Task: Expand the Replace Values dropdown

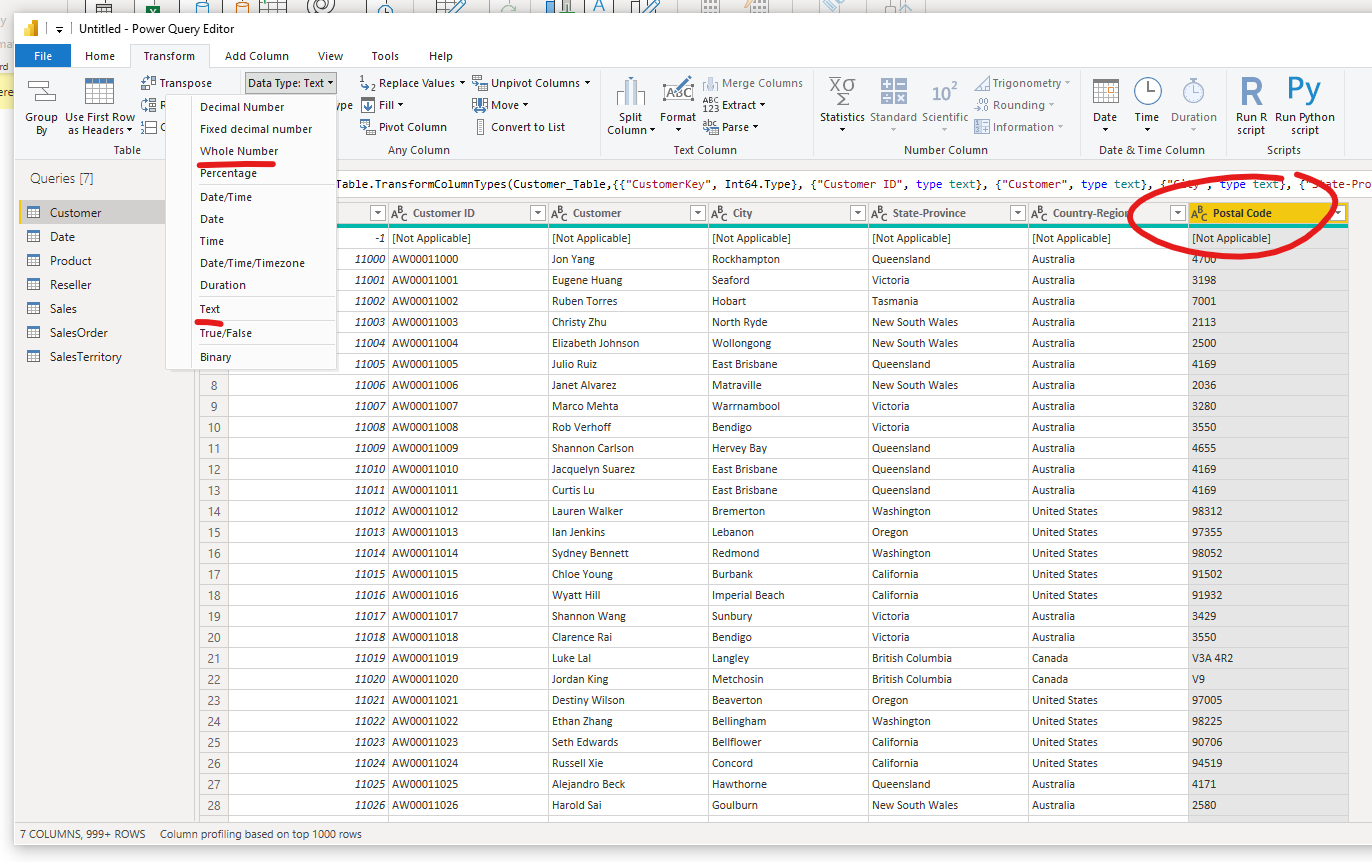Action: tap(461, 83)
